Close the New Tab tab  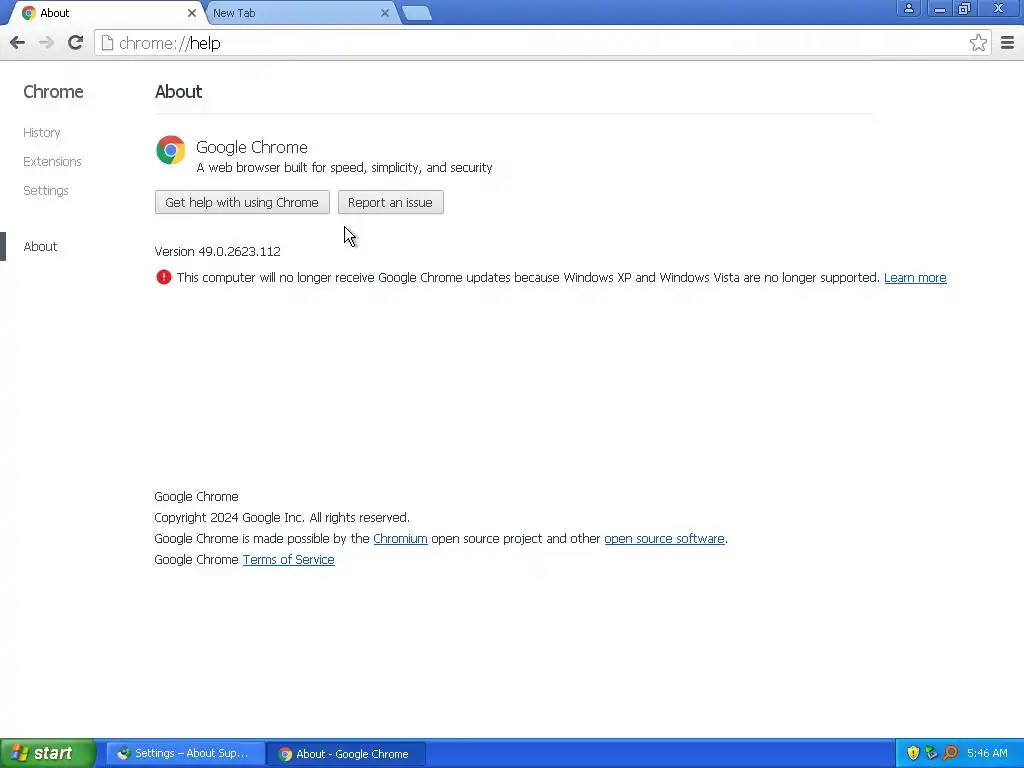point(385,13)
